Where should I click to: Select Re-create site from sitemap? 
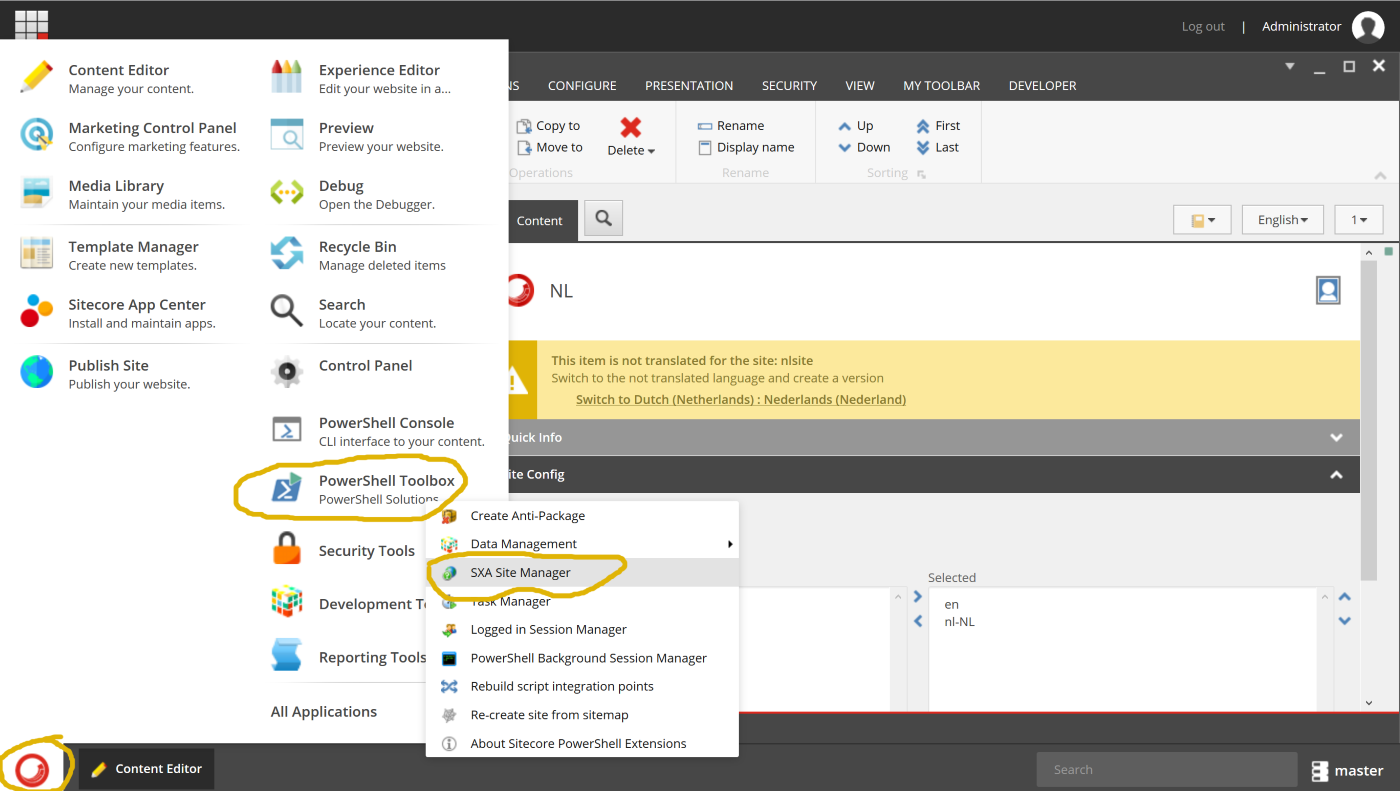tap(582, 715)
